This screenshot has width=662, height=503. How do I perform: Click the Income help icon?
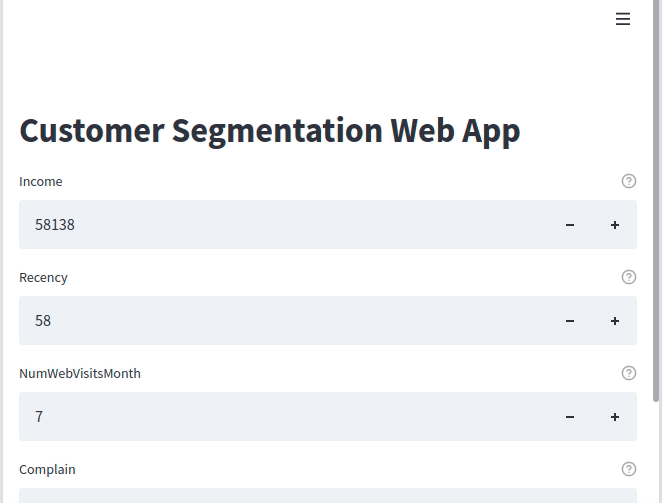629,181
